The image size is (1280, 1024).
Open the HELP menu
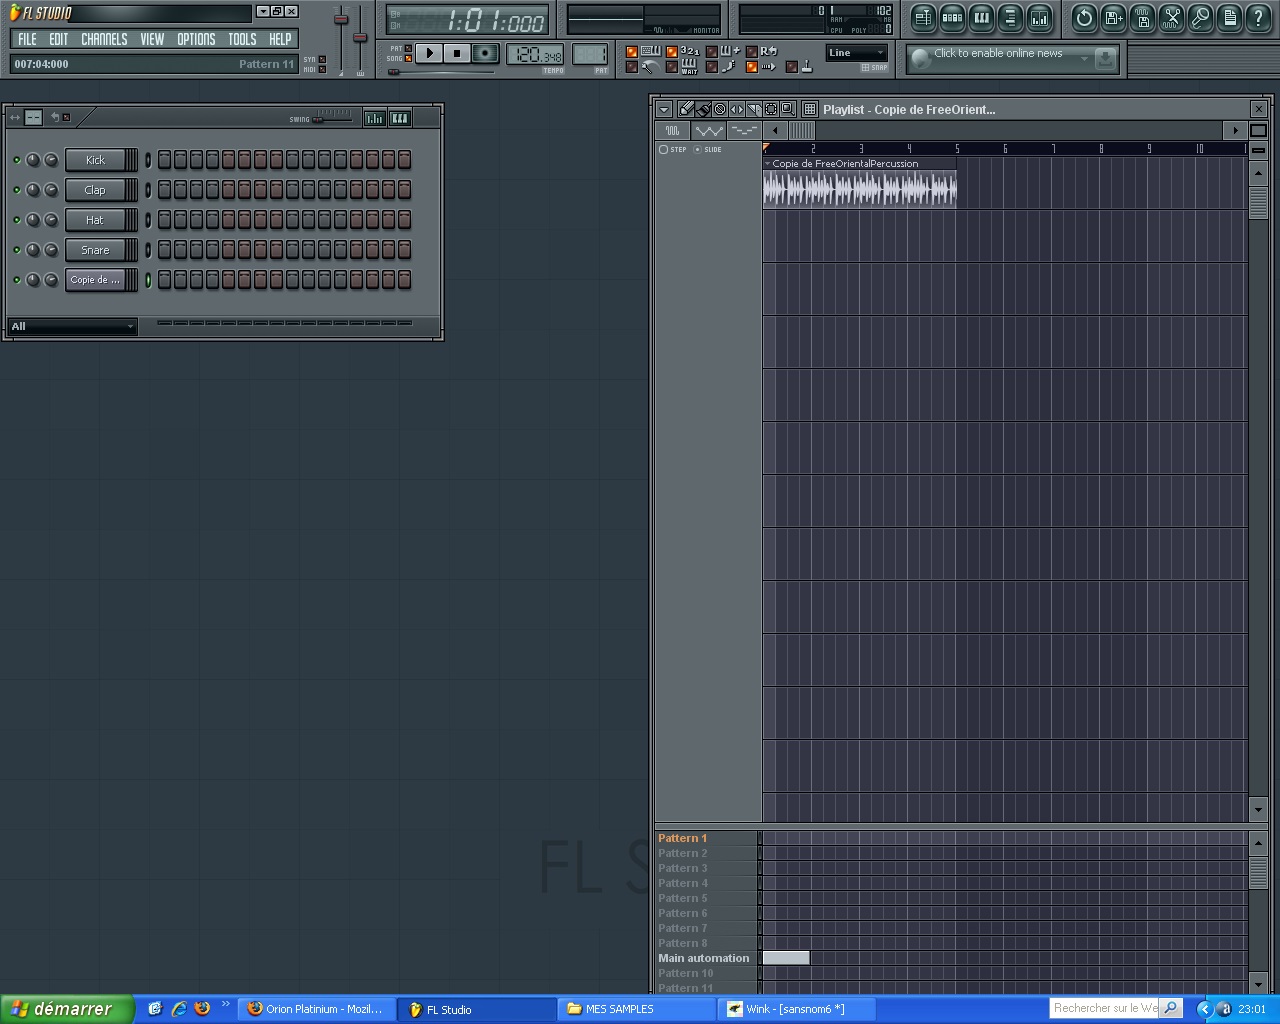280,39
